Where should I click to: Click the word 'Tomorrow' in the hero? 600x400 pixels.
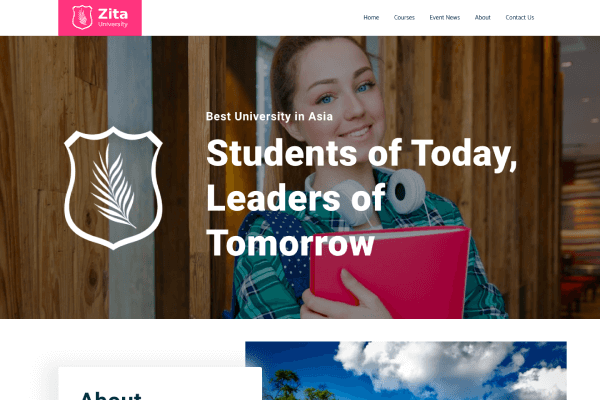click(x=290, y=243)
